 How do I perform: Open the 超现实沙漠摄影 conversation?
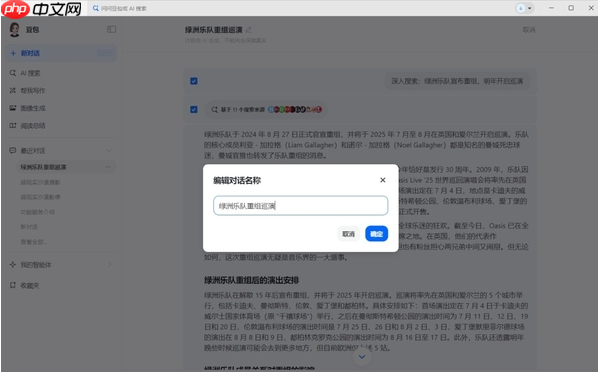click(x=40, y=182)
